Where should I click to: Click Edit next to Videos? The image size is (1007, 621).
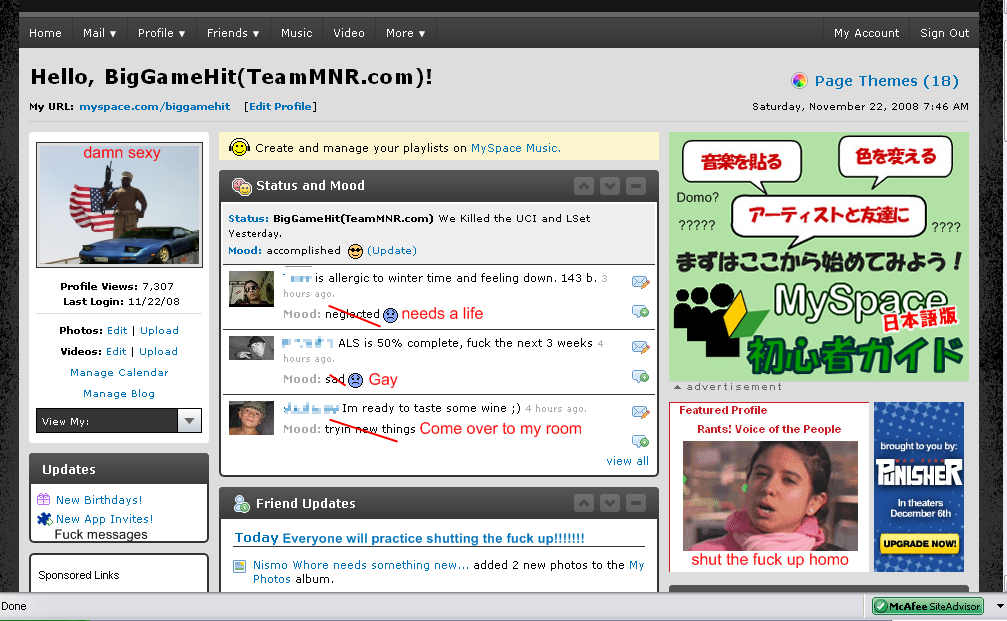(x=116, y=351)
